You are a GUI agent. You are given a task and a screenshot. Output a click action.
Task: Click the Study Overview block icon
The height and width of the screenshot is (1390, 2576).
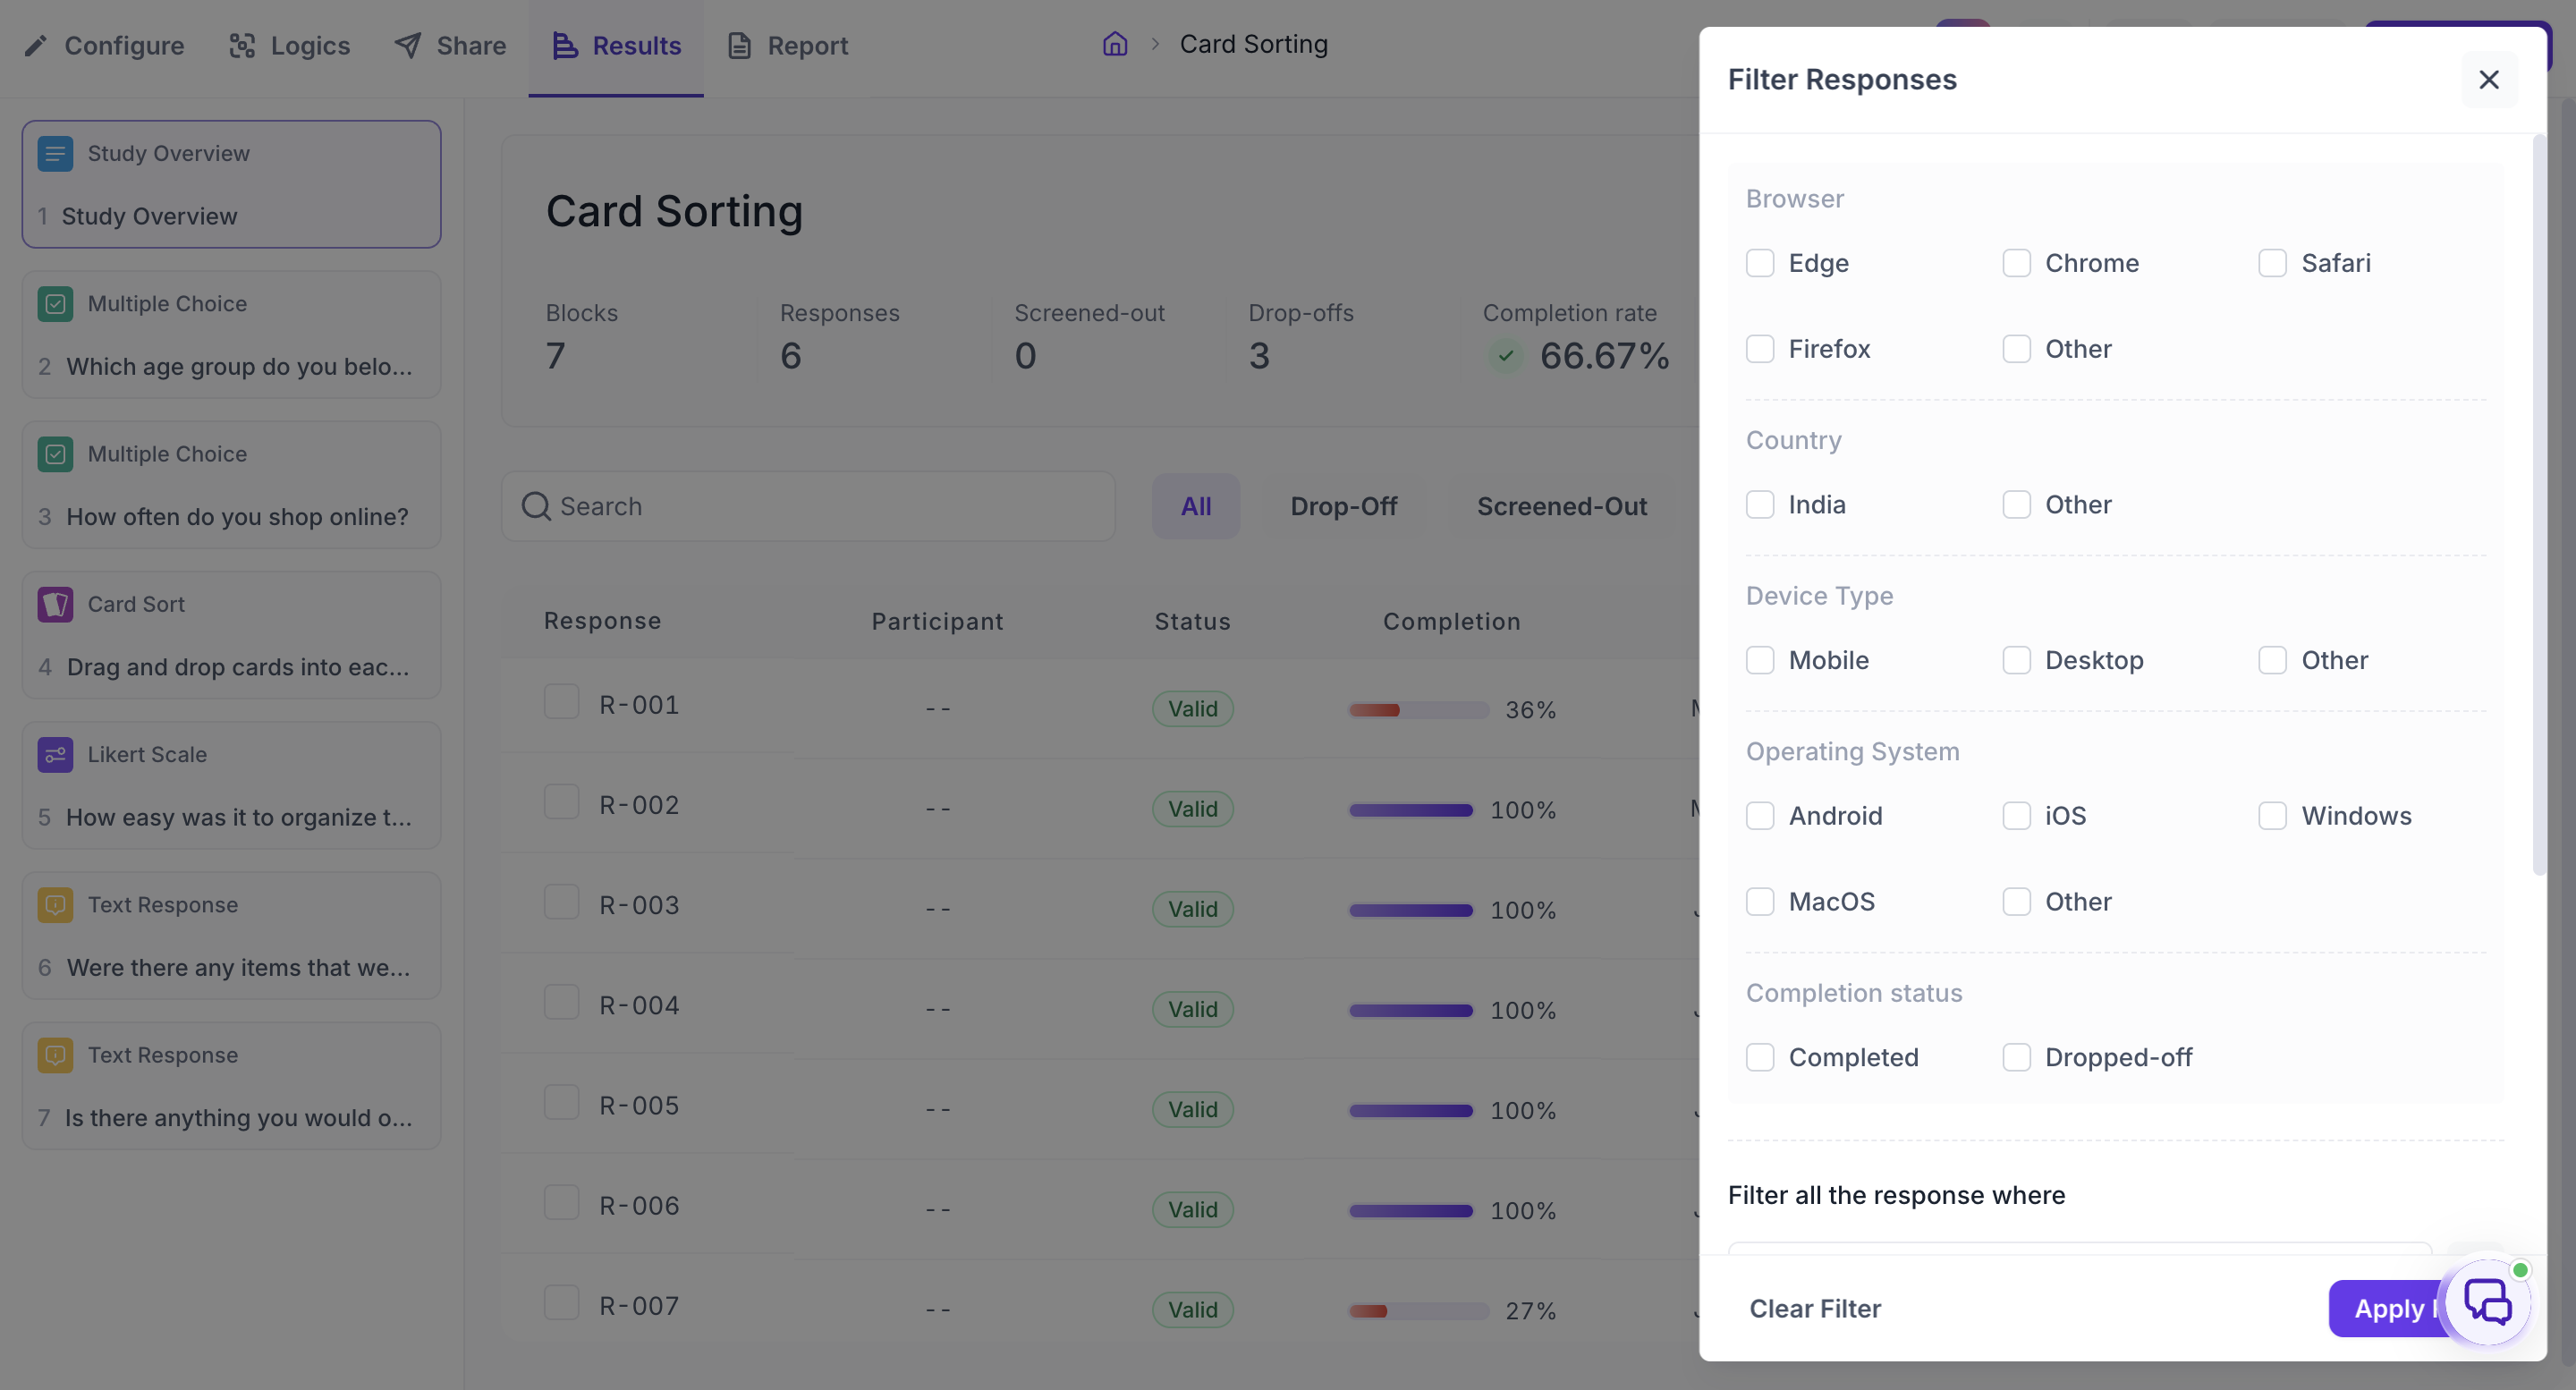click(x=55, y=153)
